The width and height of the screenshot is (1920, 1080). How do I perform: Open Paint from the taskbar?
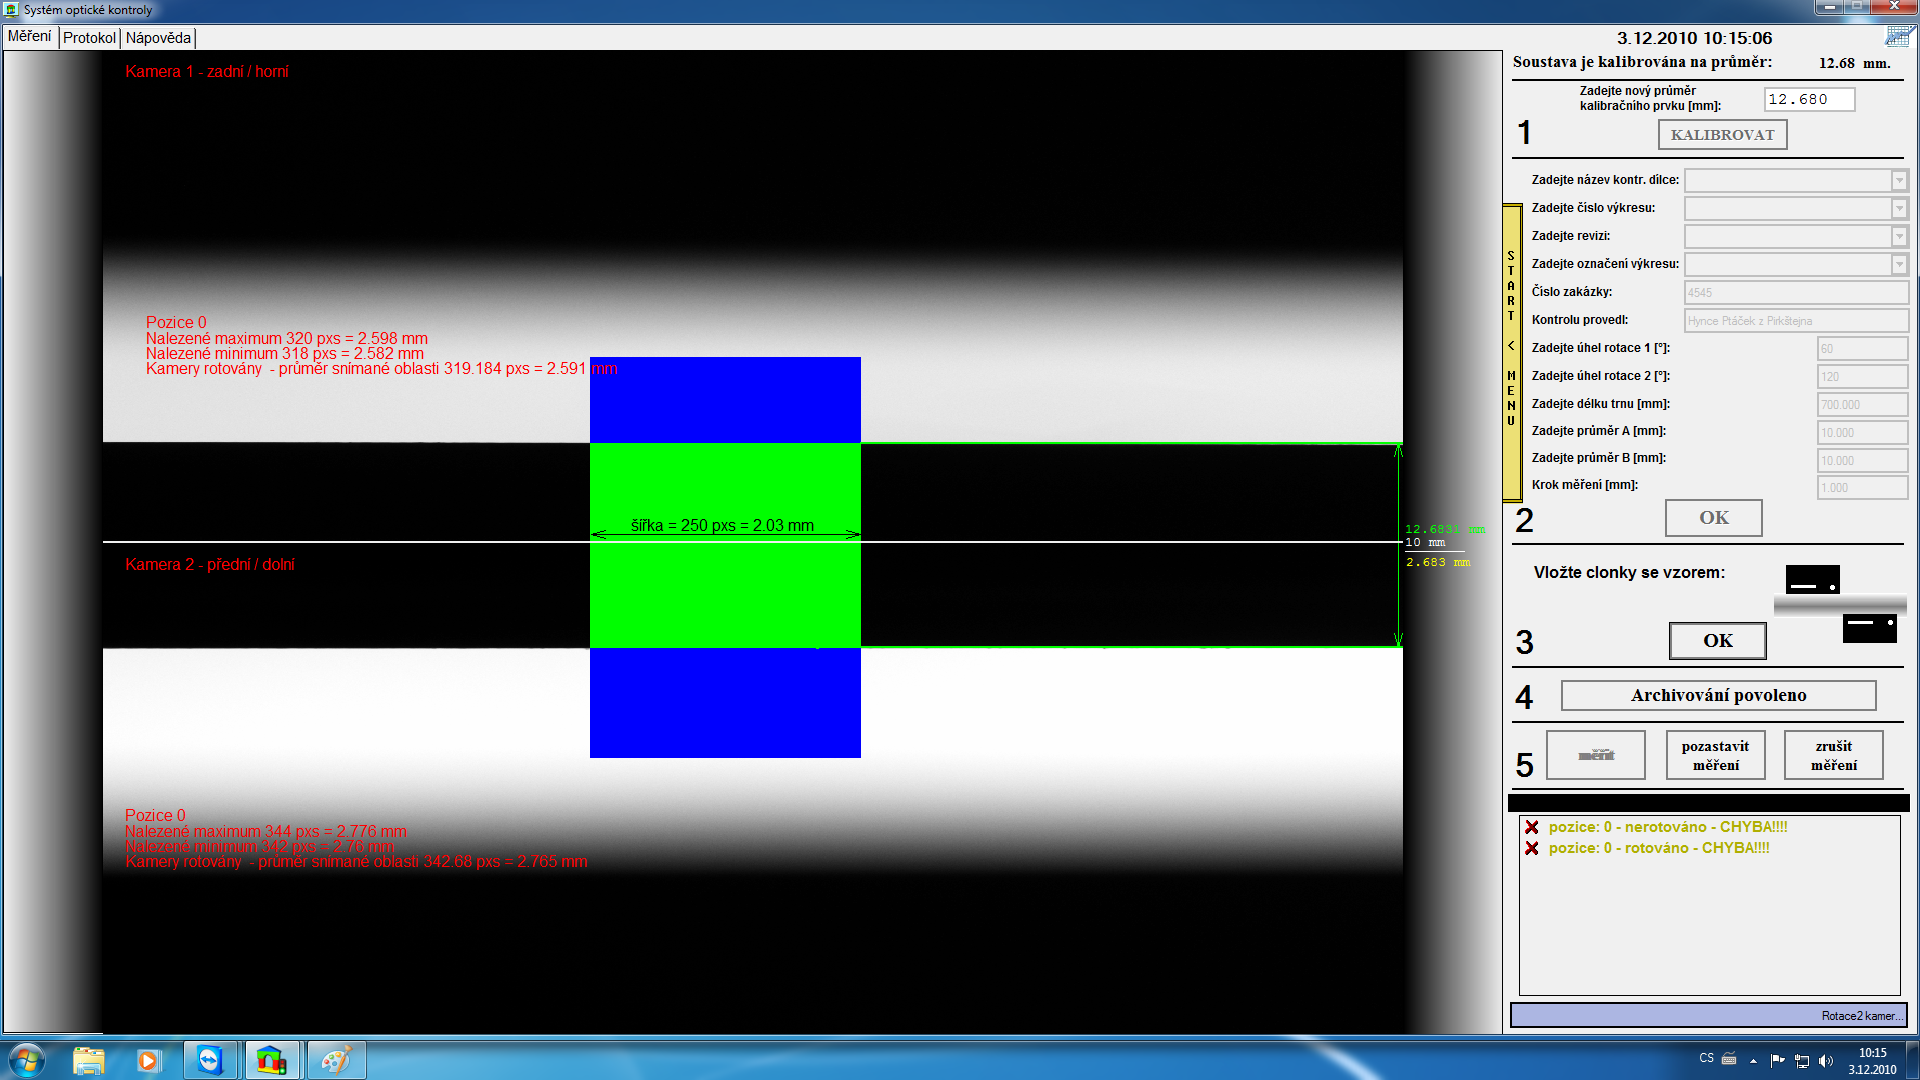[335, 1060]
